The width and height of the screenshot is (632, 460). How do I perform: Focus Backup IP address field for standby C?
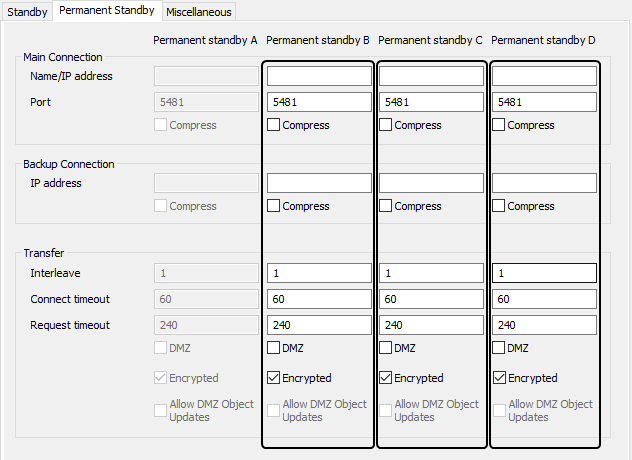[431, 183]
